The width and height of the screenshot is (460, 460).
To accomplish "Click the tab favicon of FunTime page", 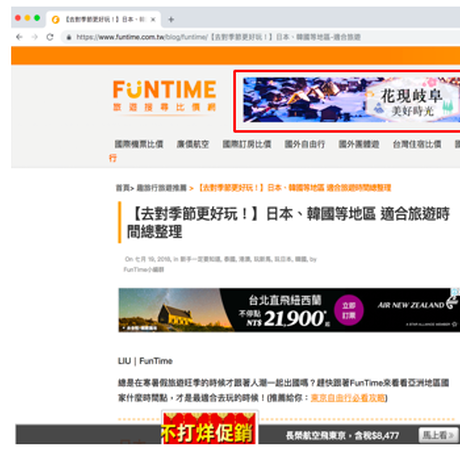I will tap(56, 20).
